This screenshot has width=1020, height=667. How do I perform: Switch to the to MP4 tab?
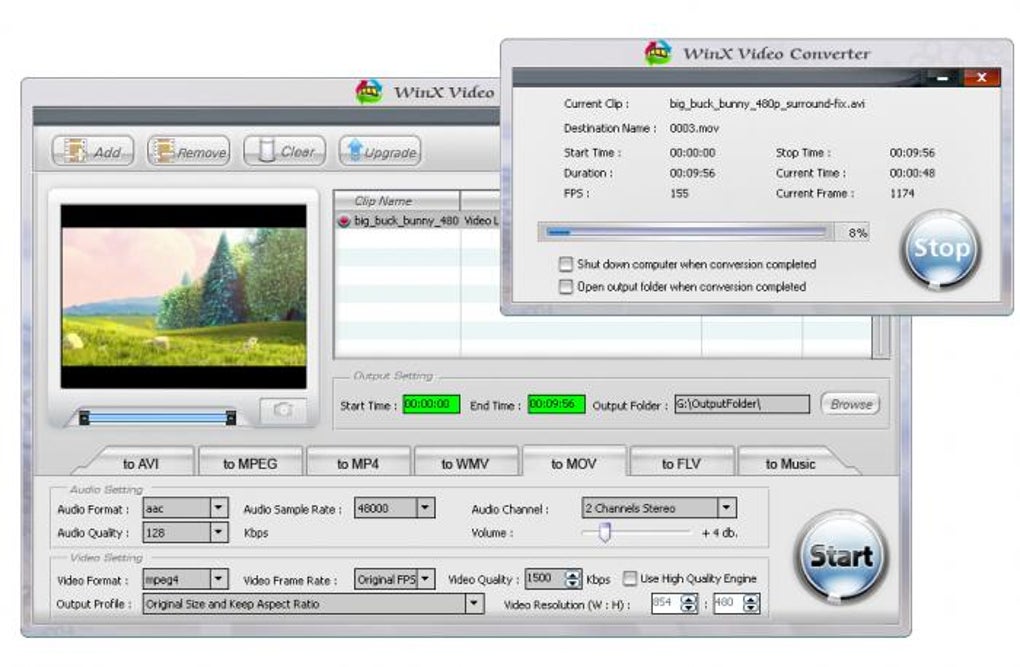click(x=358, y=463)
